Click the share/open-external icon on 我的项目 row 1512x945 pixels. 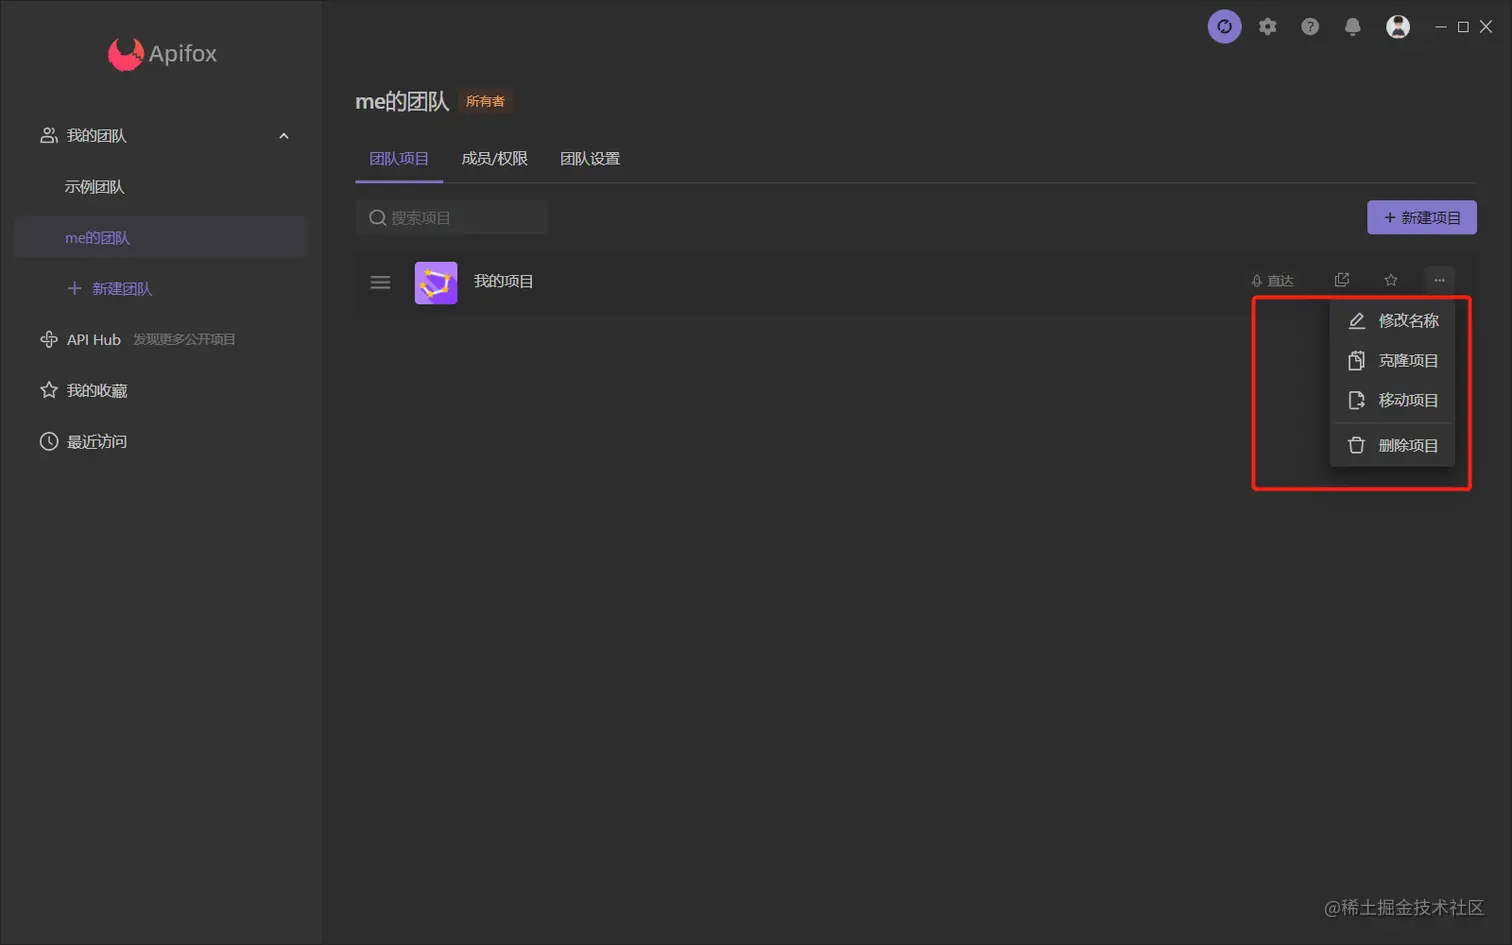(1341, 279)
